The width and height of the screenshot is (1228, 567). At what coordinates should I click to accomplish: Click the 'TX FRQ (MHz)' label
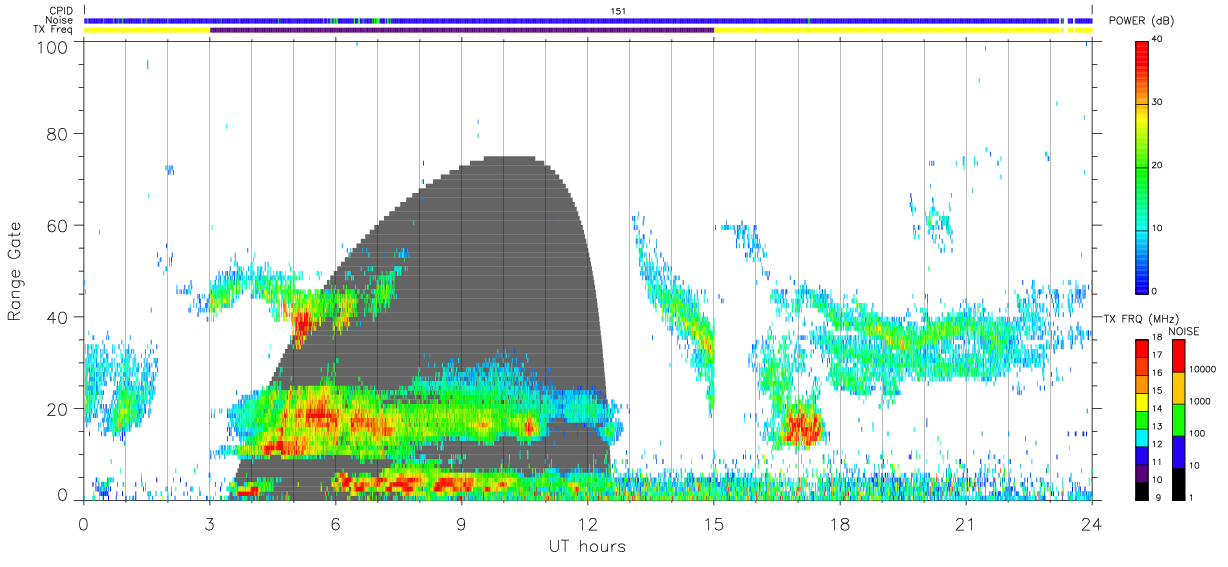click(x=1140, y=318)
